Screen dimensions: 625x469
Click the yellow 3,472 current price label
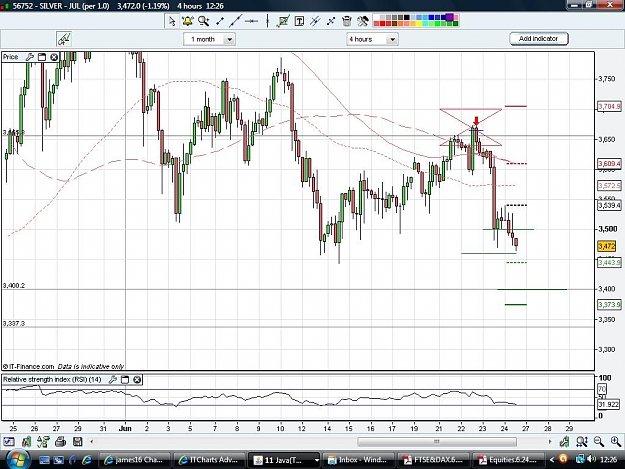(x=607, y=246)
